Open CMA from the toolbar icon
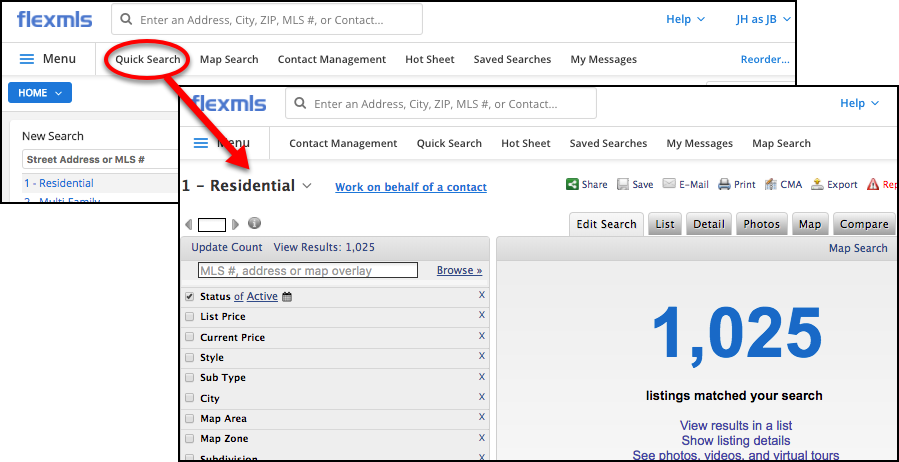 click(x=771, y=185)
